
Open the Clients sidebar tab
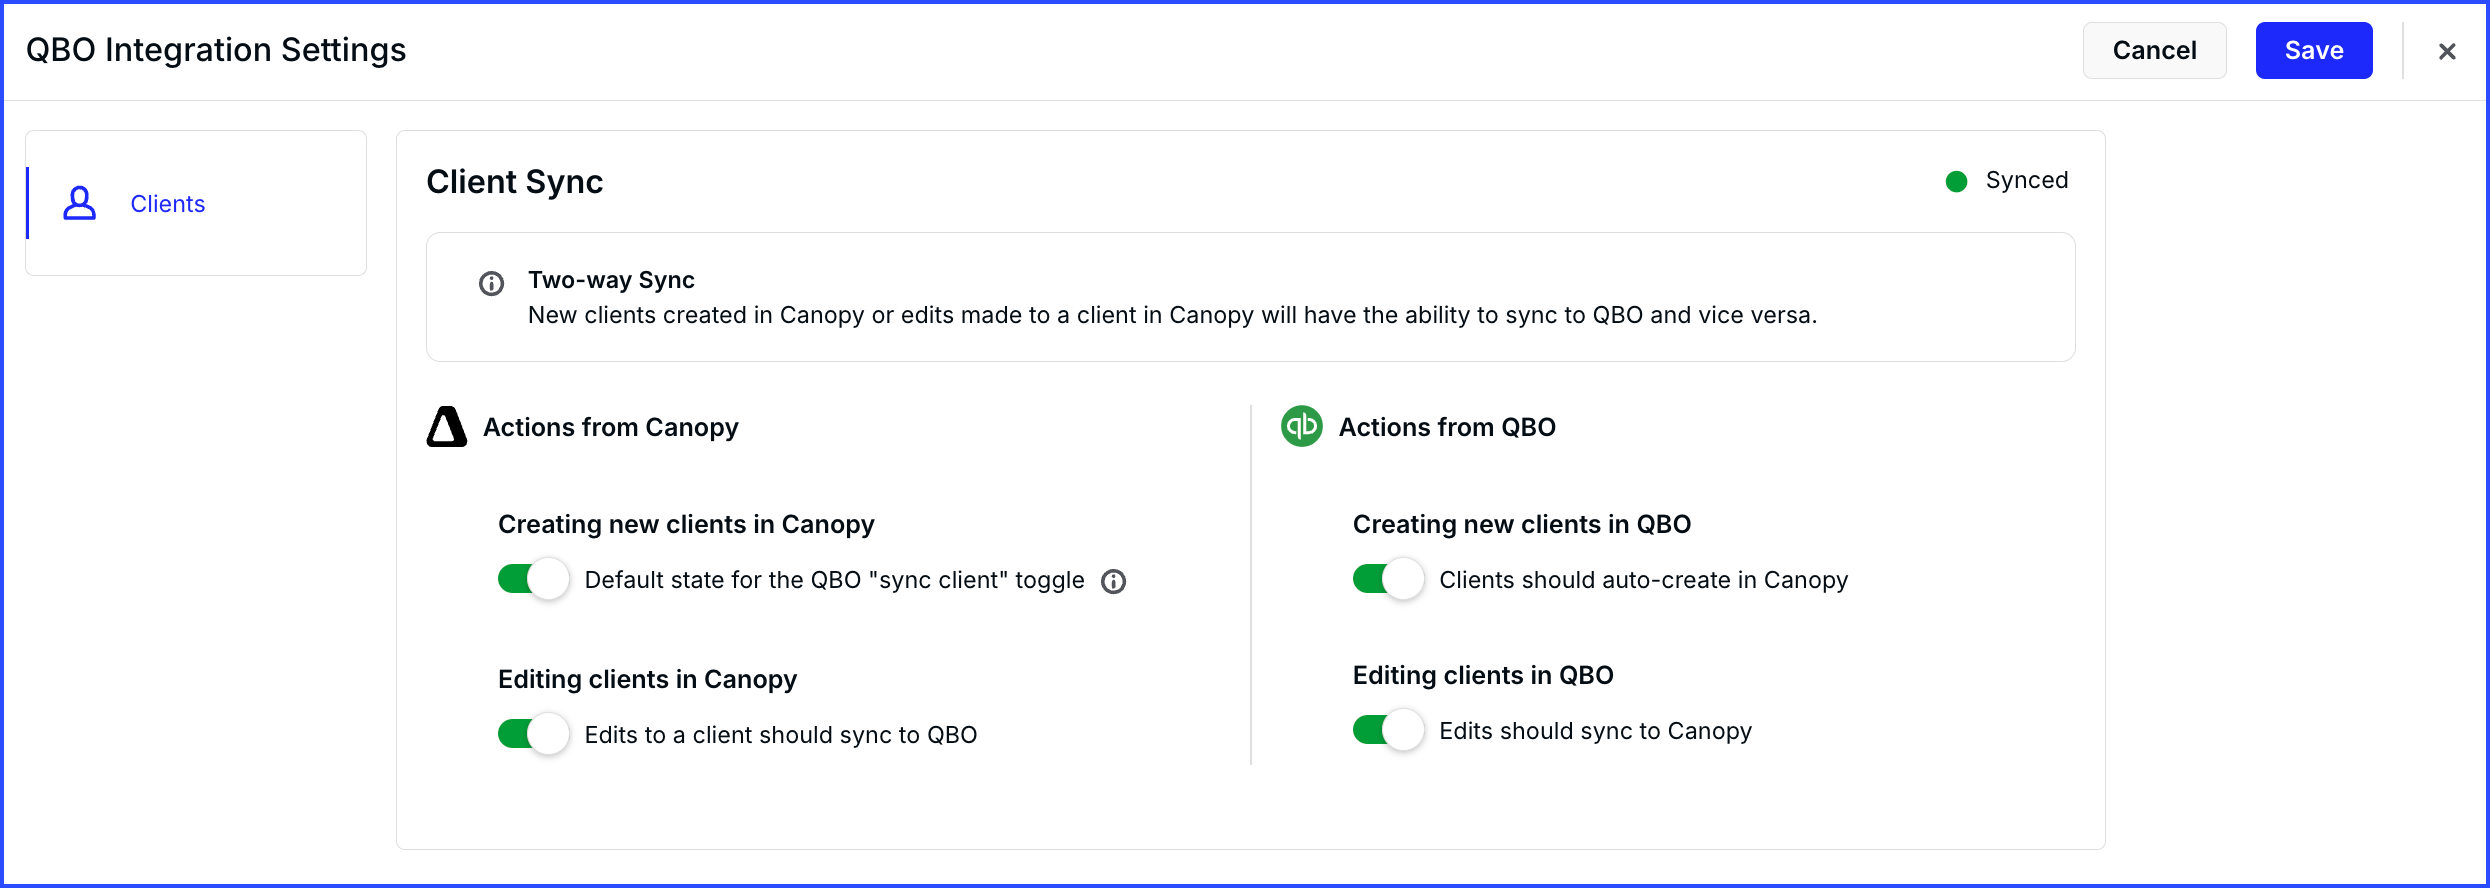click(196, 203)
